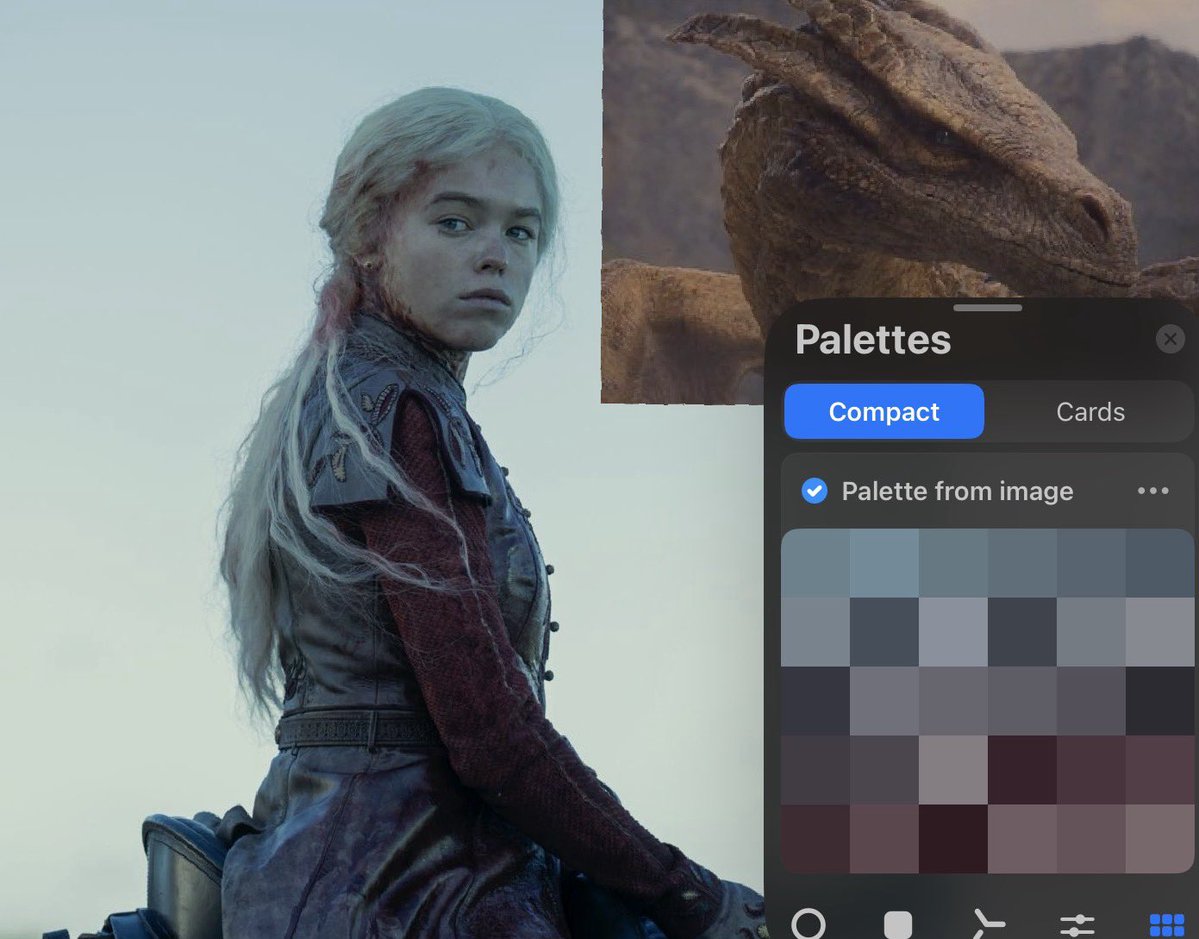Viewport: 1199px width, 939px height.
Task: Pick fourth swatch in second palette row
Action: tap(1022, 632)
